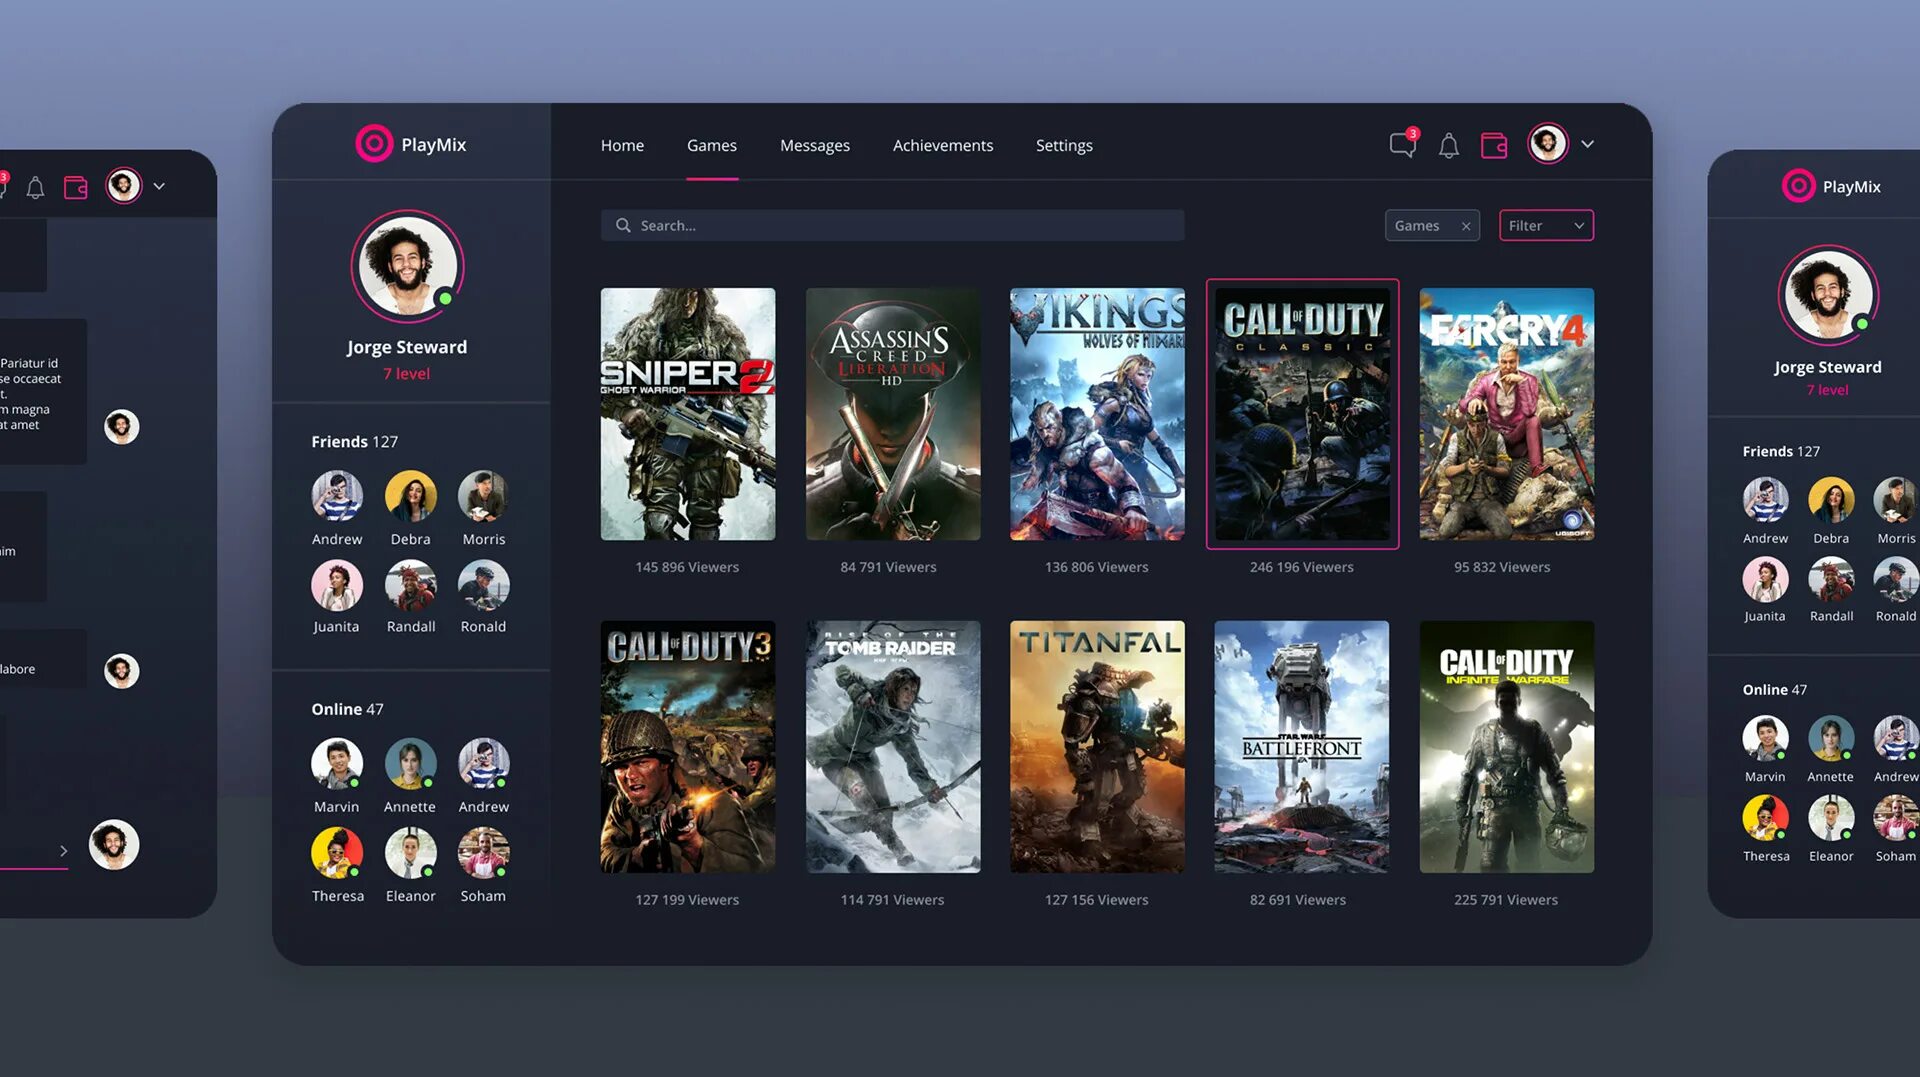Open Annette's avatar in right window
The height and width of the screenshot is (1077, 1920).
click(x=1831, y=739)
